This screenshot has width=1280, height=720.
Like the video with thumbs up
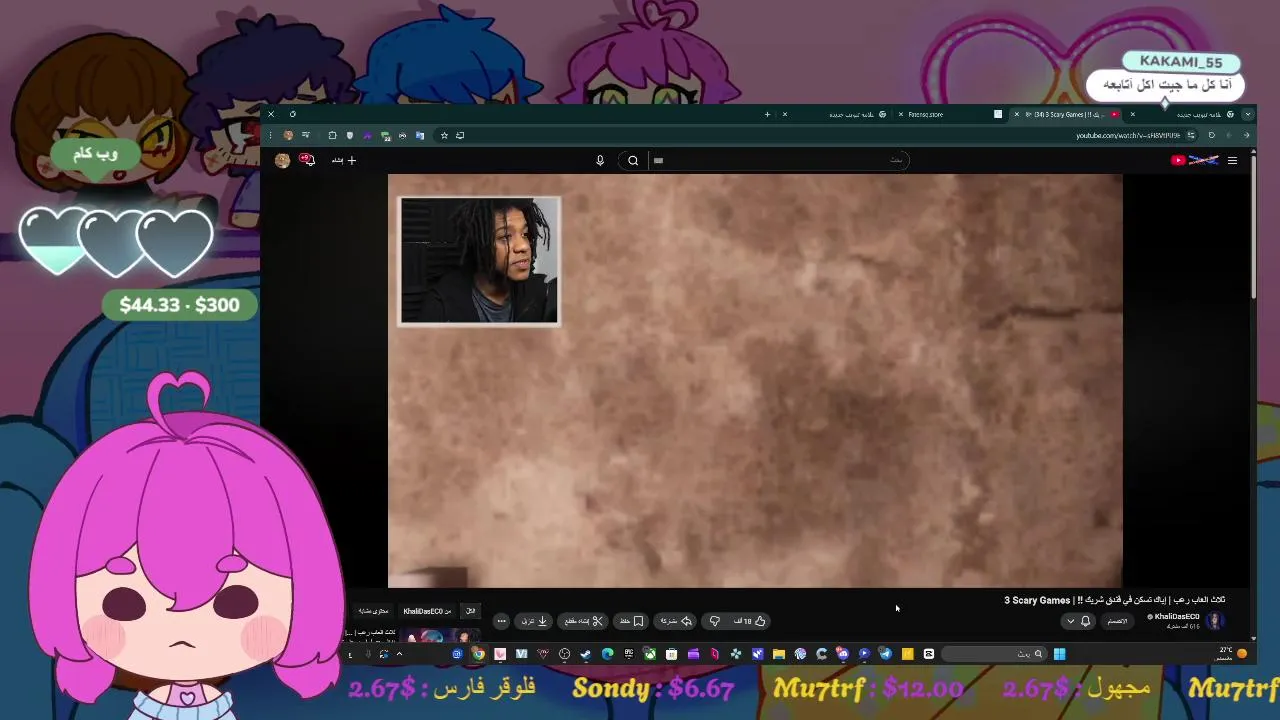750,621
